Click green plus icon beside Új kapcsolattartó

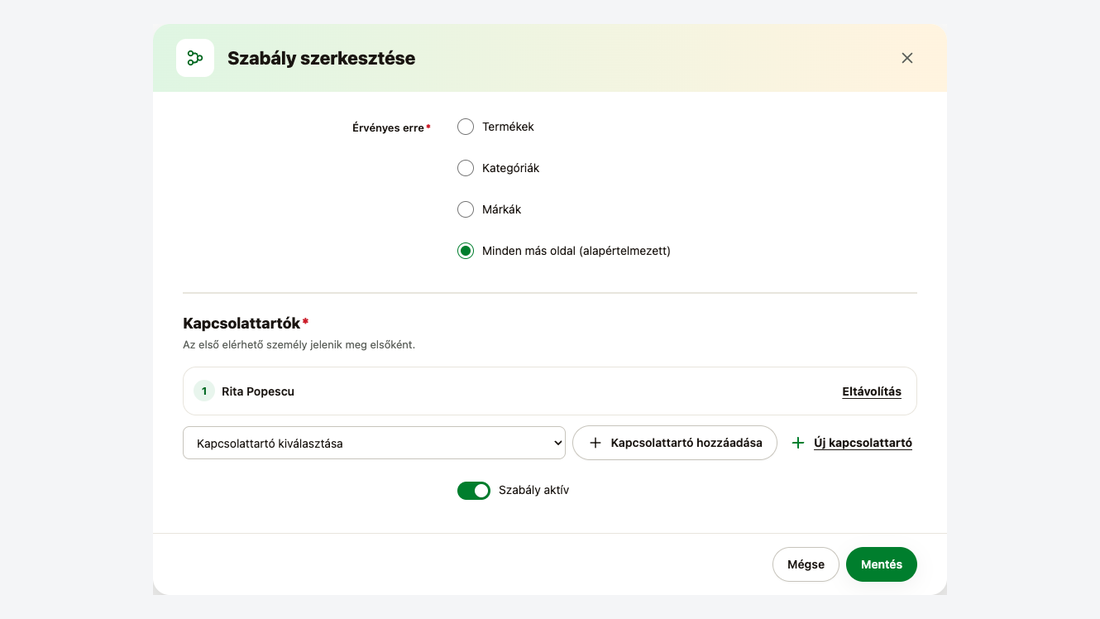coord(798,443)
